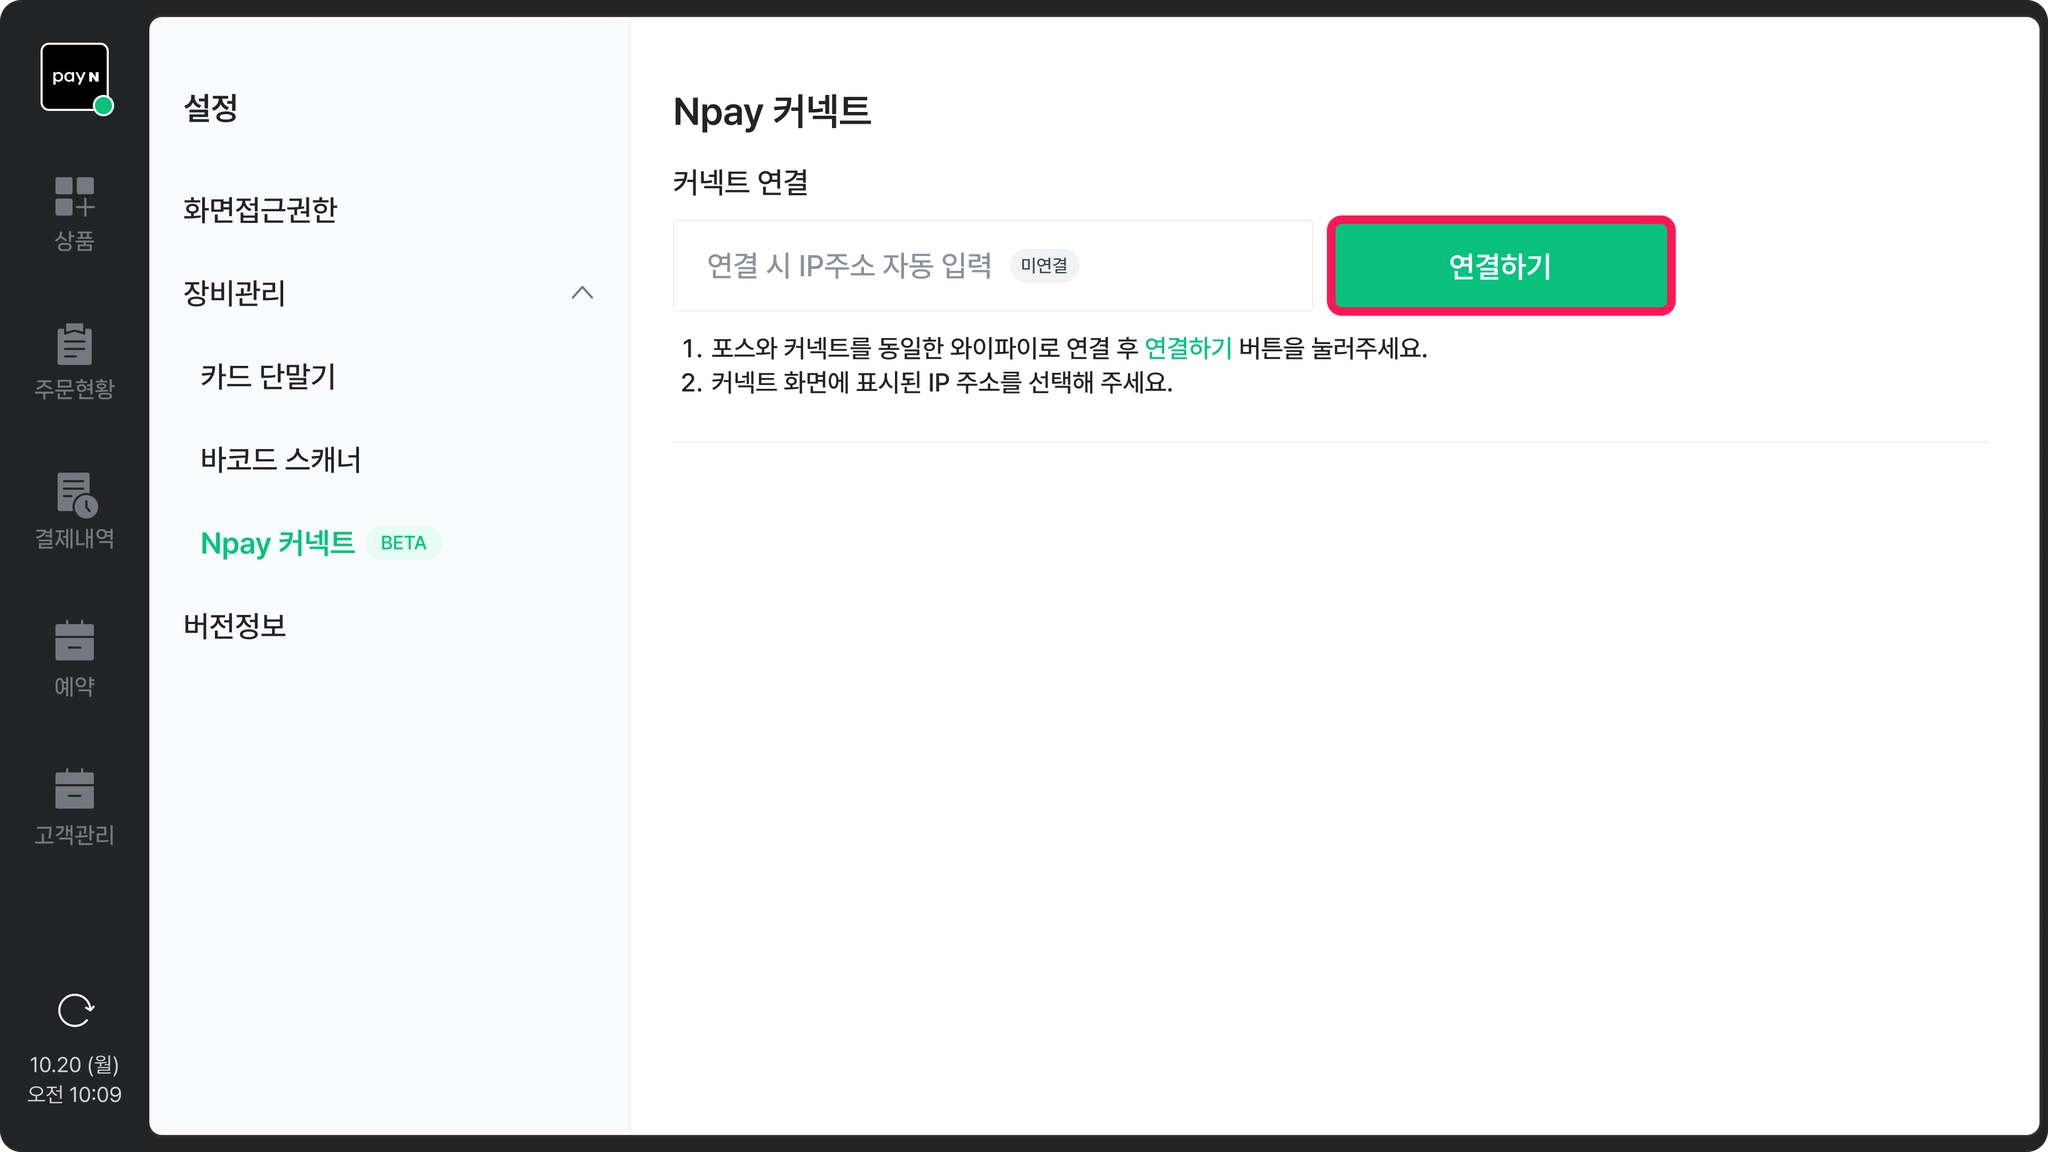Click the refresh sync icon

pyautogui.click(x=75, y=1010)
